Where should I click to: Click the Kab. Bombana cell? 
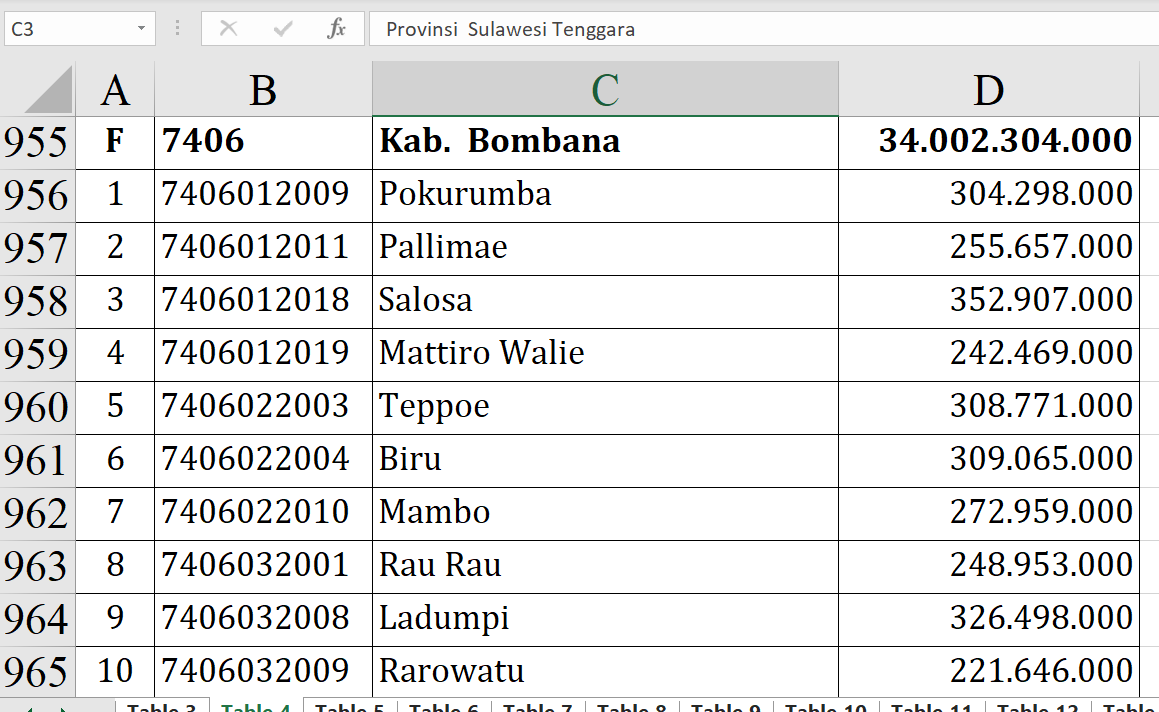coord(604,142)
